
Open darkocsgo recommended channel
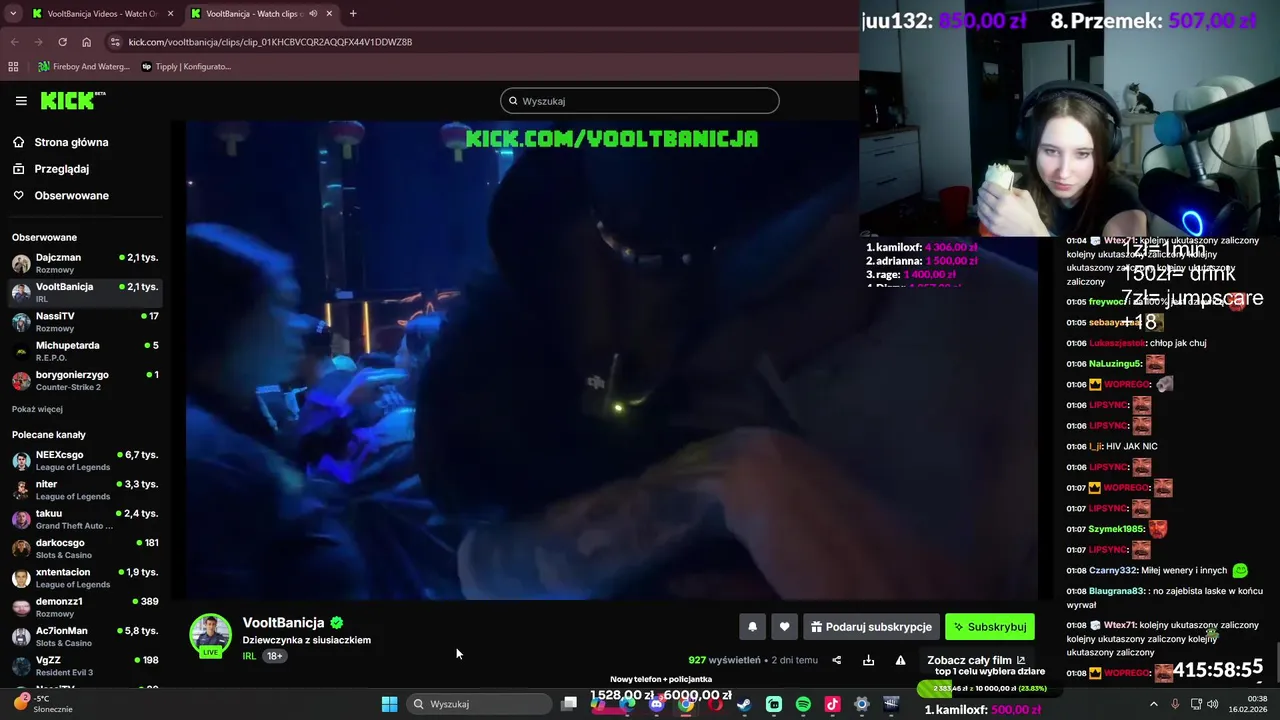tap(85, 548)
